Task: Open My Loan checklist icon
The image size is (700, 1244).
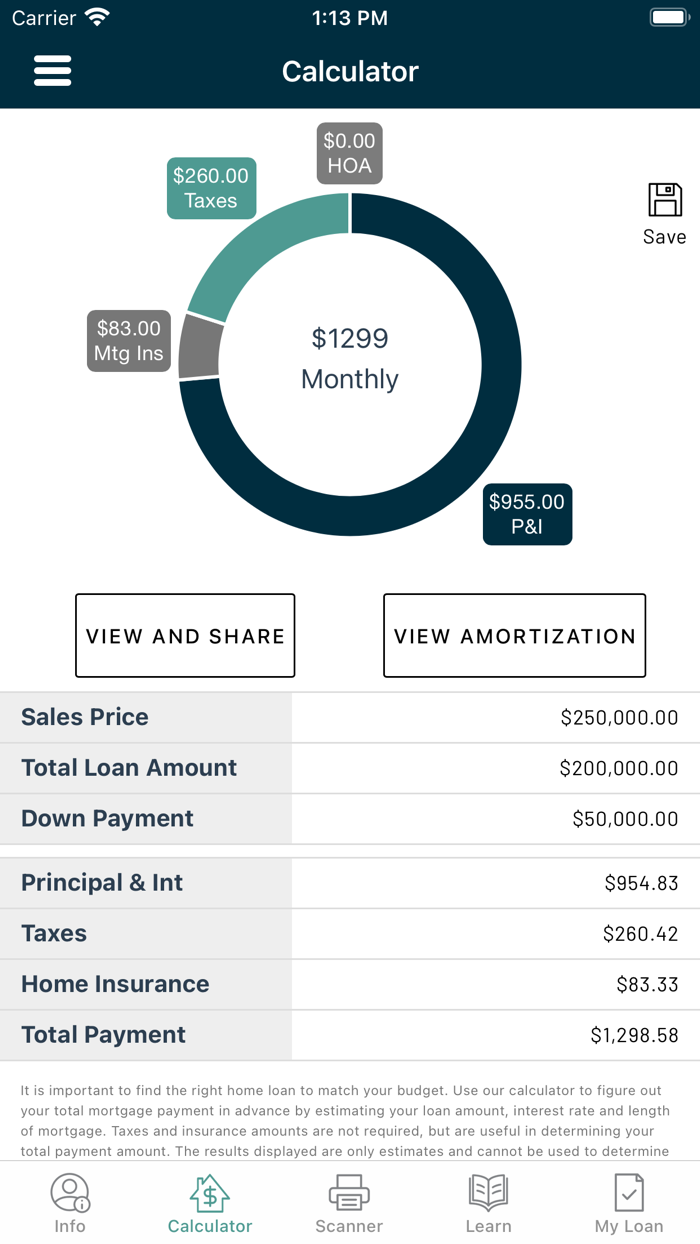Action: 628,1193
